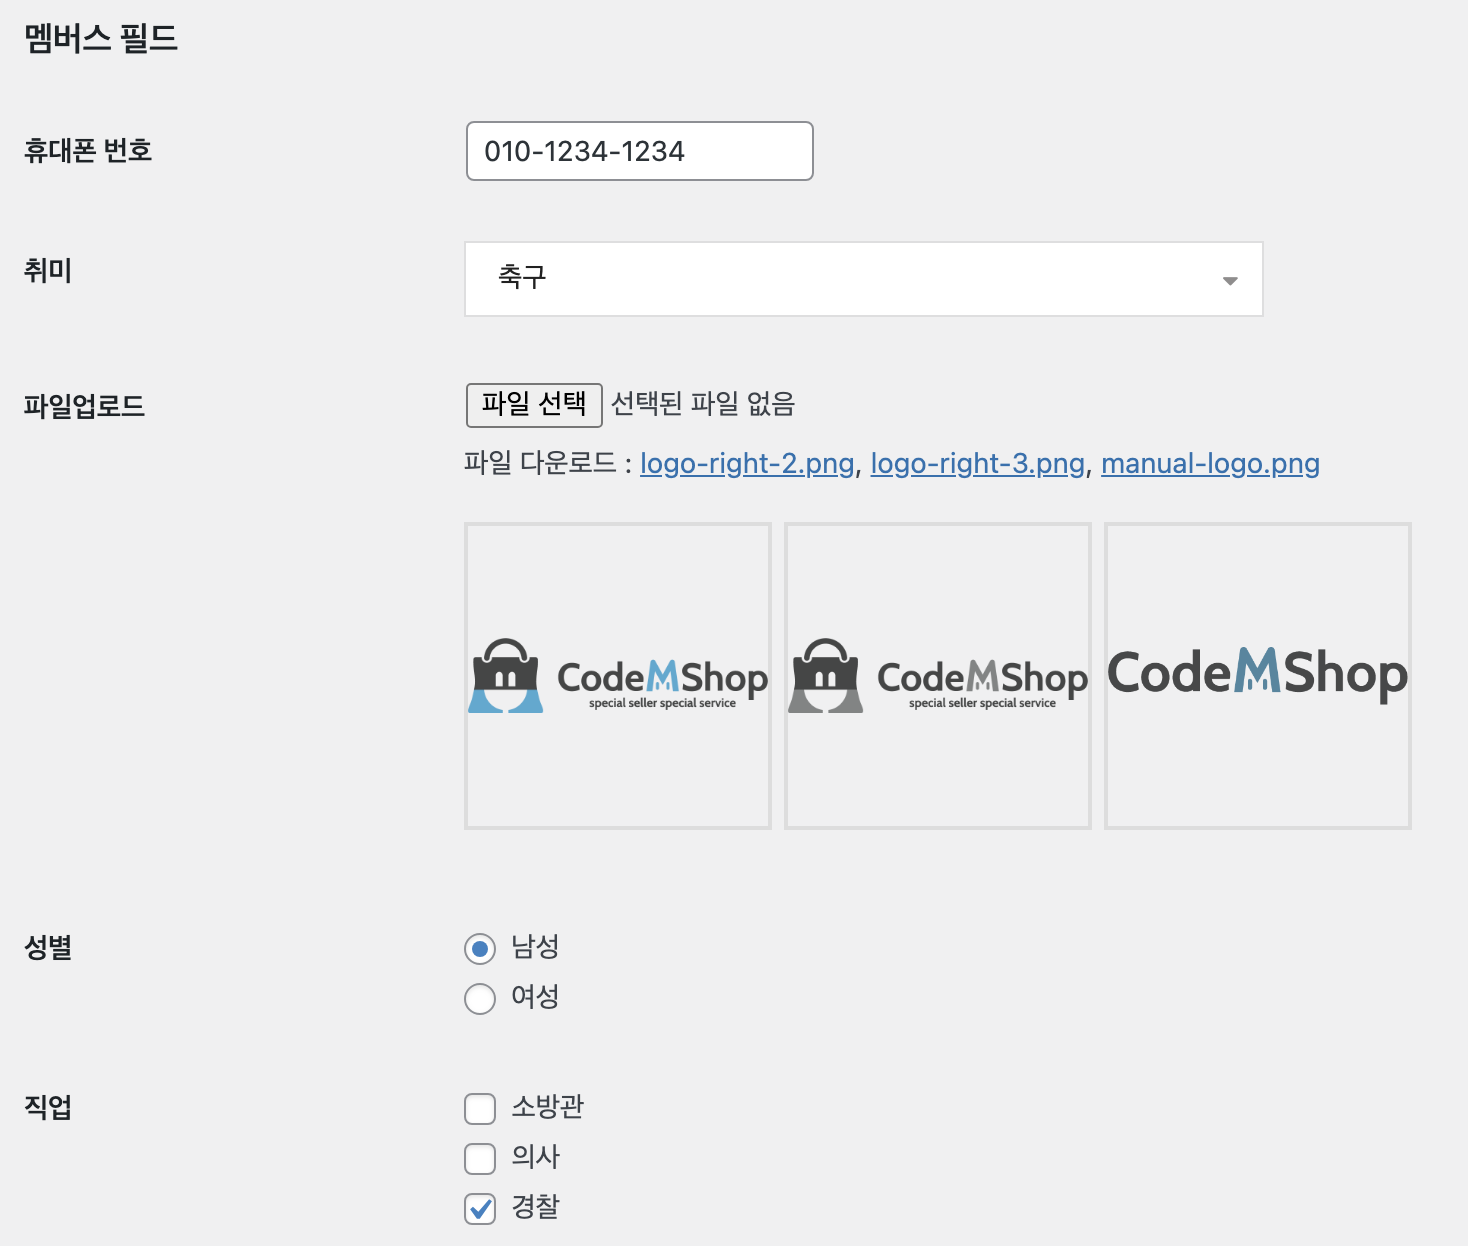Click the 취미 label

(48, 270)
